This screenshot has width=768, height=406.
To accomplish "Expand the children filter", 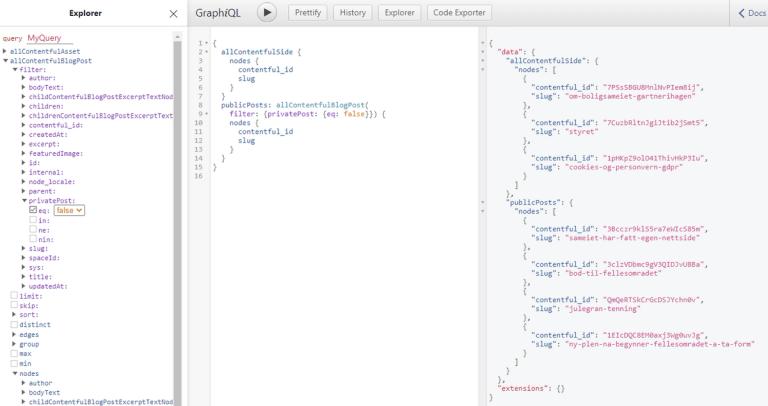I will (x=24, y=106).
